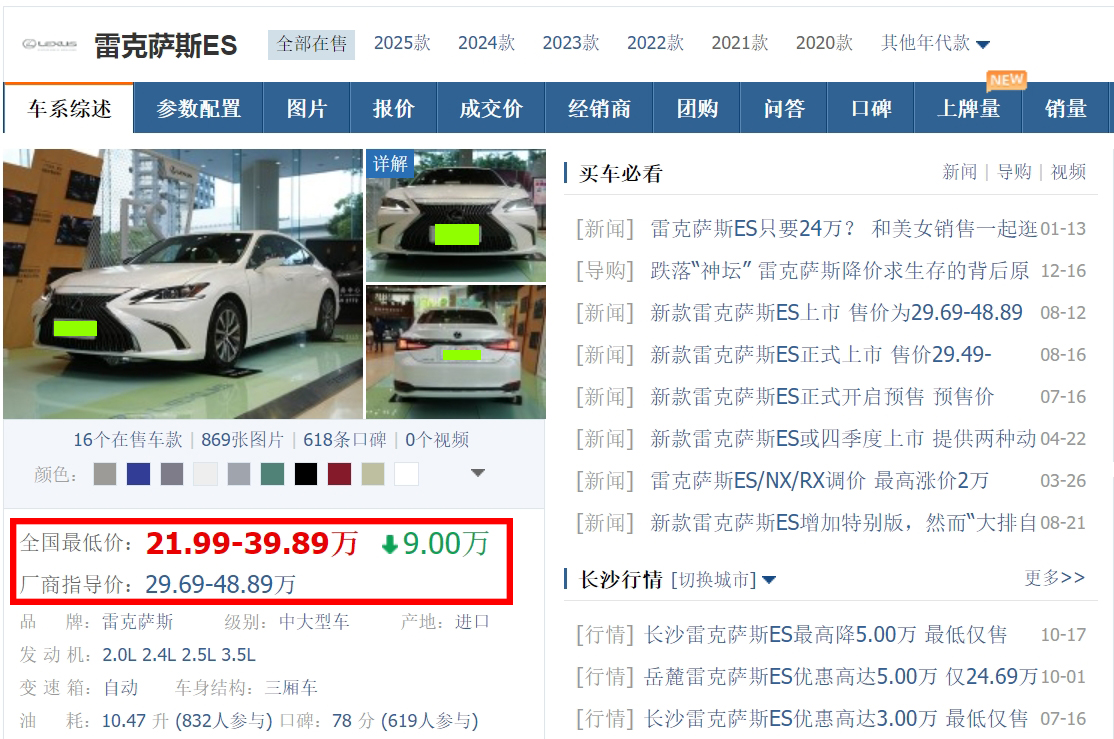The height and width of the screenshot is (739, 1114).
Task: Open 0个视频 link
Action: [437, 440]
